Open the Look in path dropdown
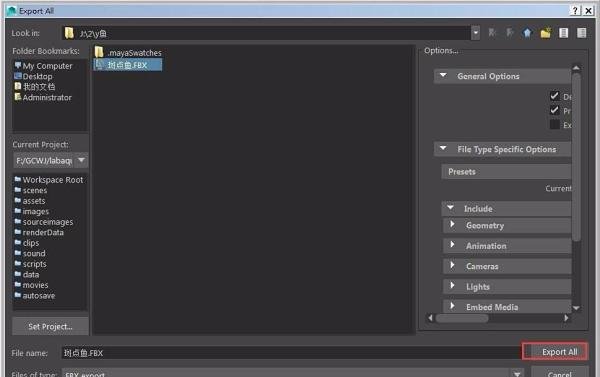The image size is (600, 377). 475,33
